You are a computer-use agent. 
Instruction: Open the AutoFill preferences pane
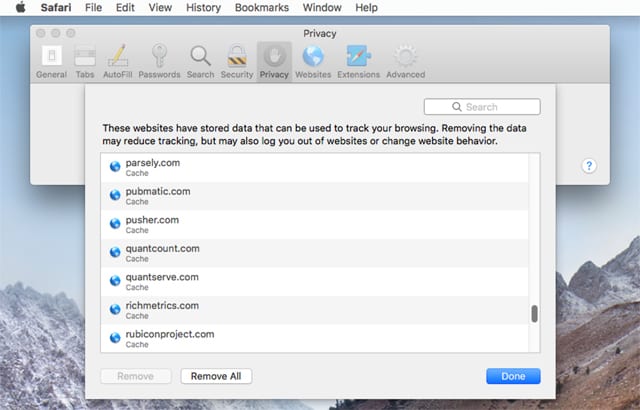tap(118, 59)
